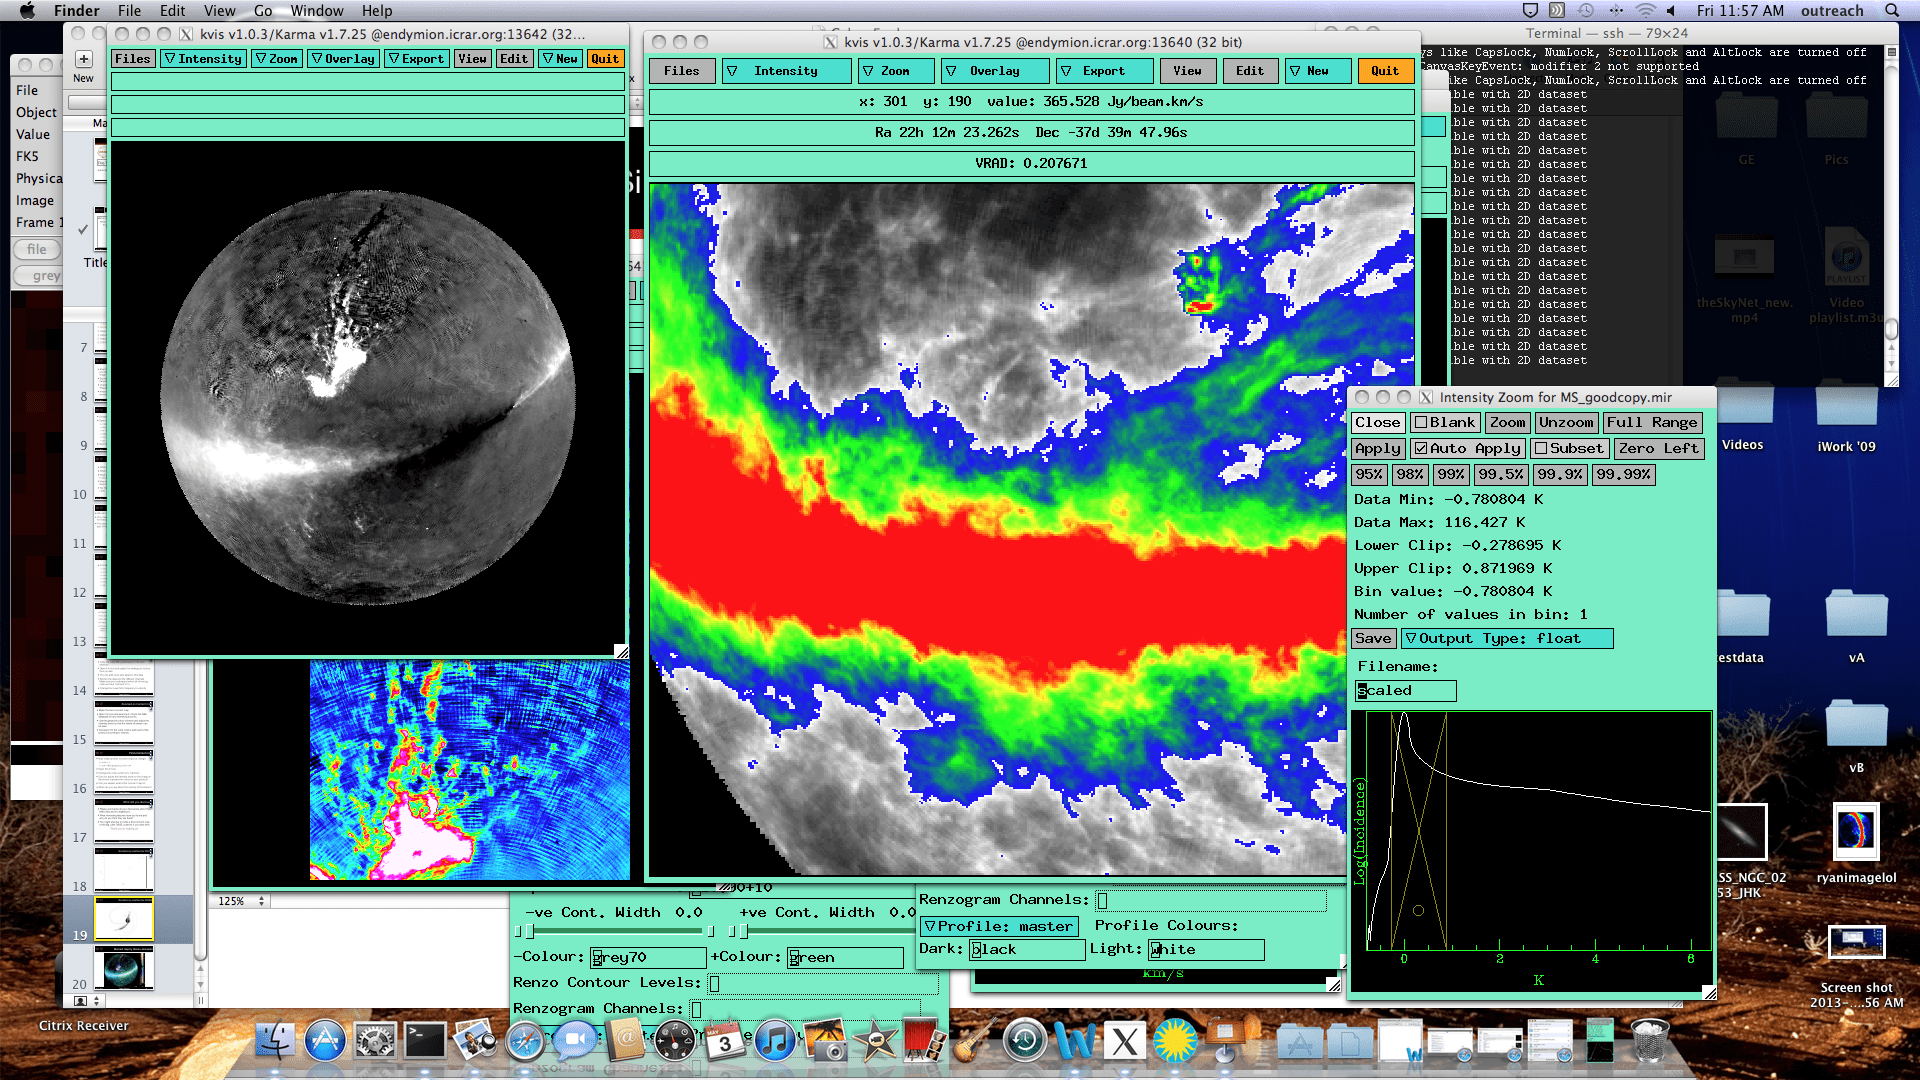Disable Auto Apply in Intensity Zoom
The width and height of the screenshot is (1920, 1080).
[x=1468, y=449]
